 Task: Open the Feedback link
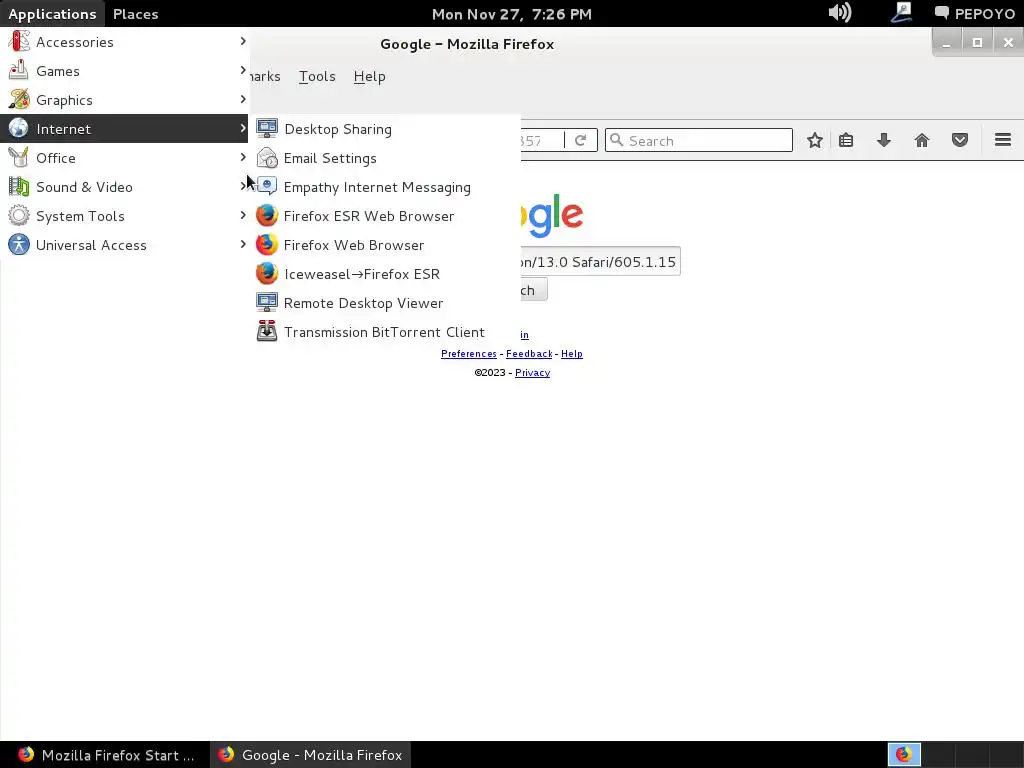(529, 354)
